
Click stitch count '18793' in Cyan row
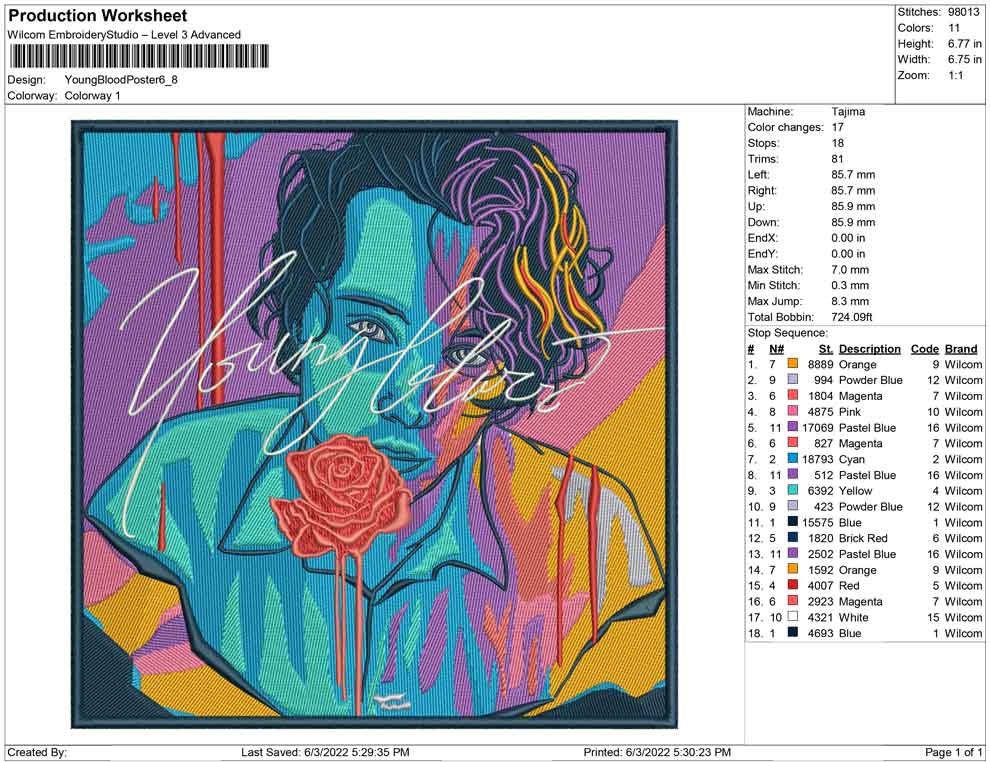coord(818,459)
